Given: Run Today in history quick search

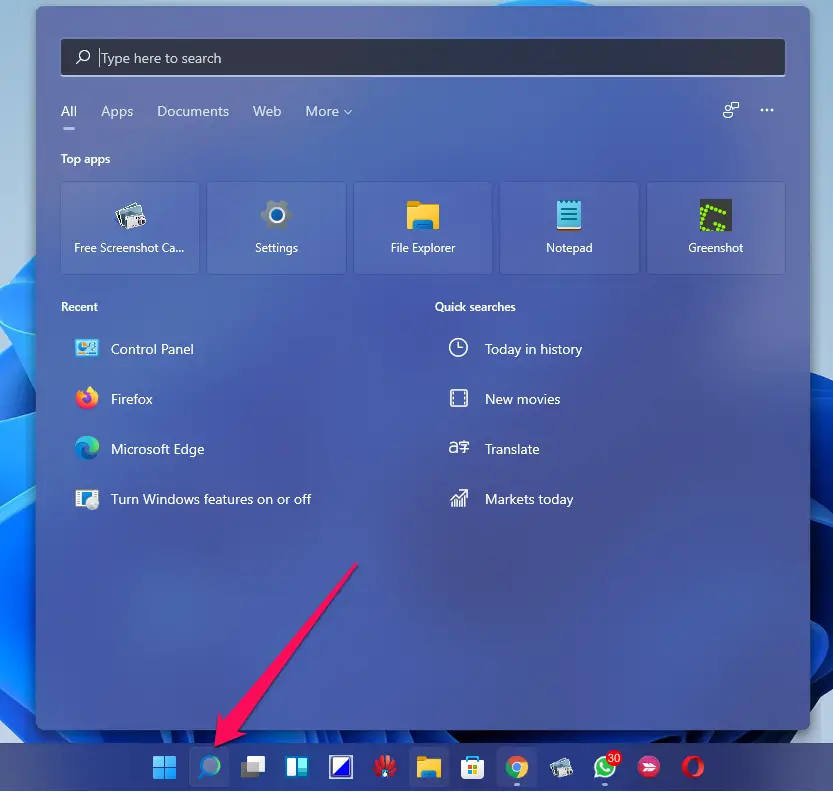Looking at the screenshot, I should (x=515, y=349).
